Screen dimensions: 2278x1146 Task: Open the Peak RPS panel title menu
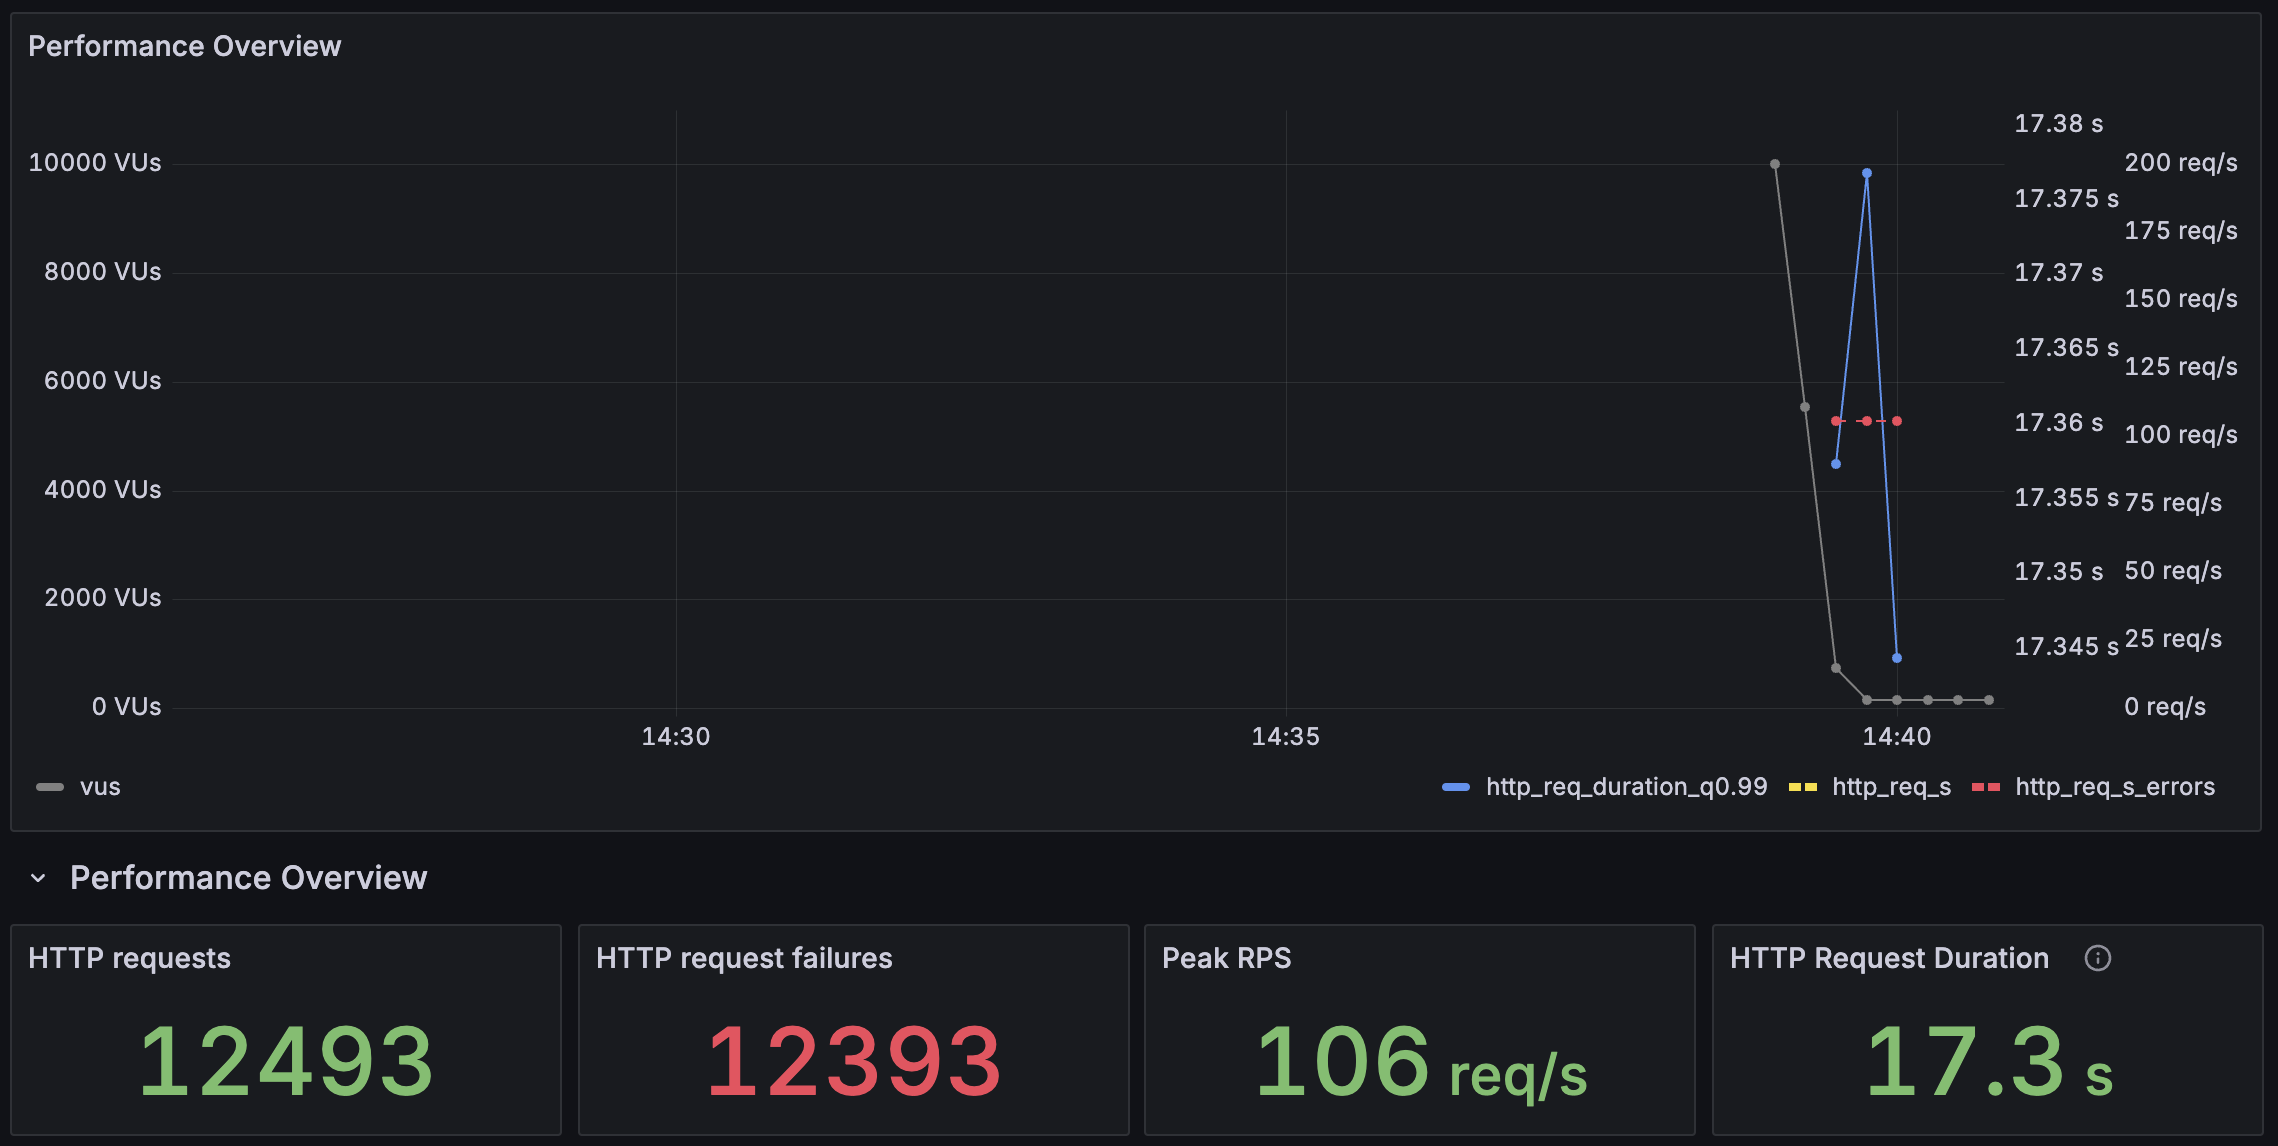tap(1226, 958)
